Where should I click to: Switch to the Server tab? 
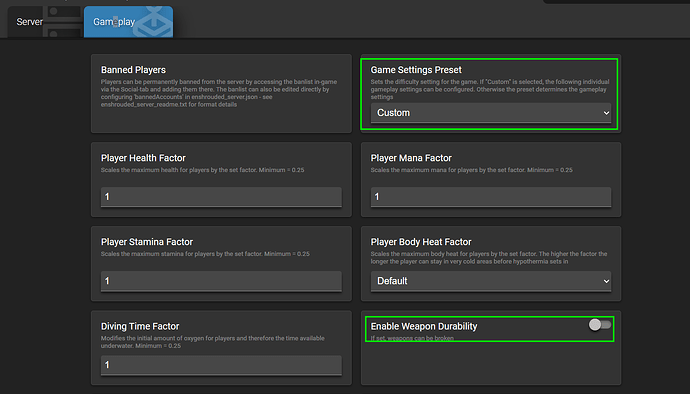(45, 22)
